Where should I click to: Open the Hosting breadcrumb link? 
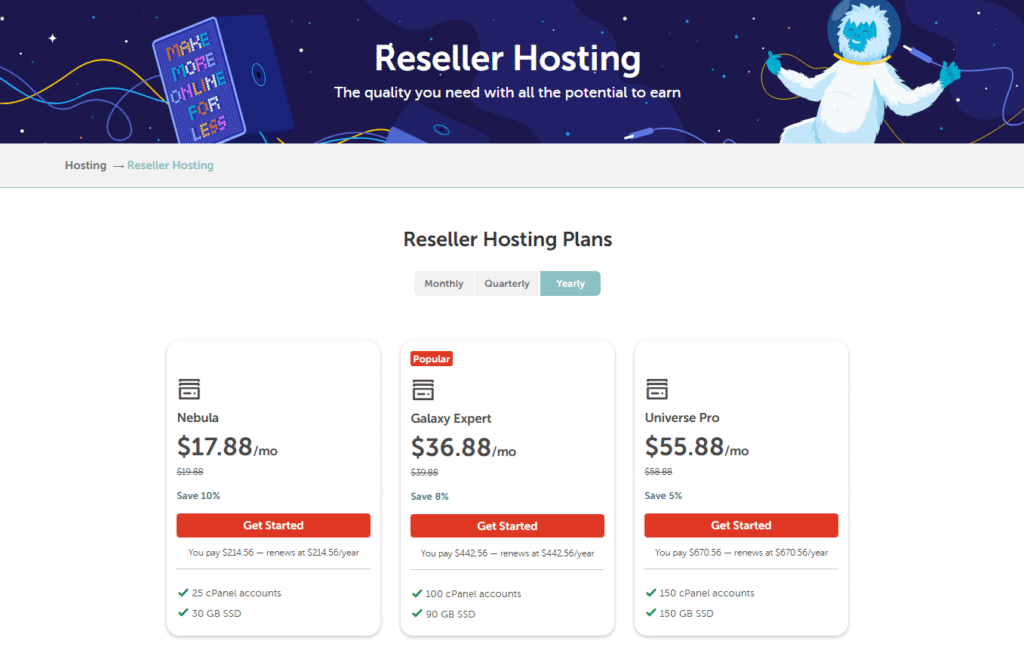pos(85,165)
